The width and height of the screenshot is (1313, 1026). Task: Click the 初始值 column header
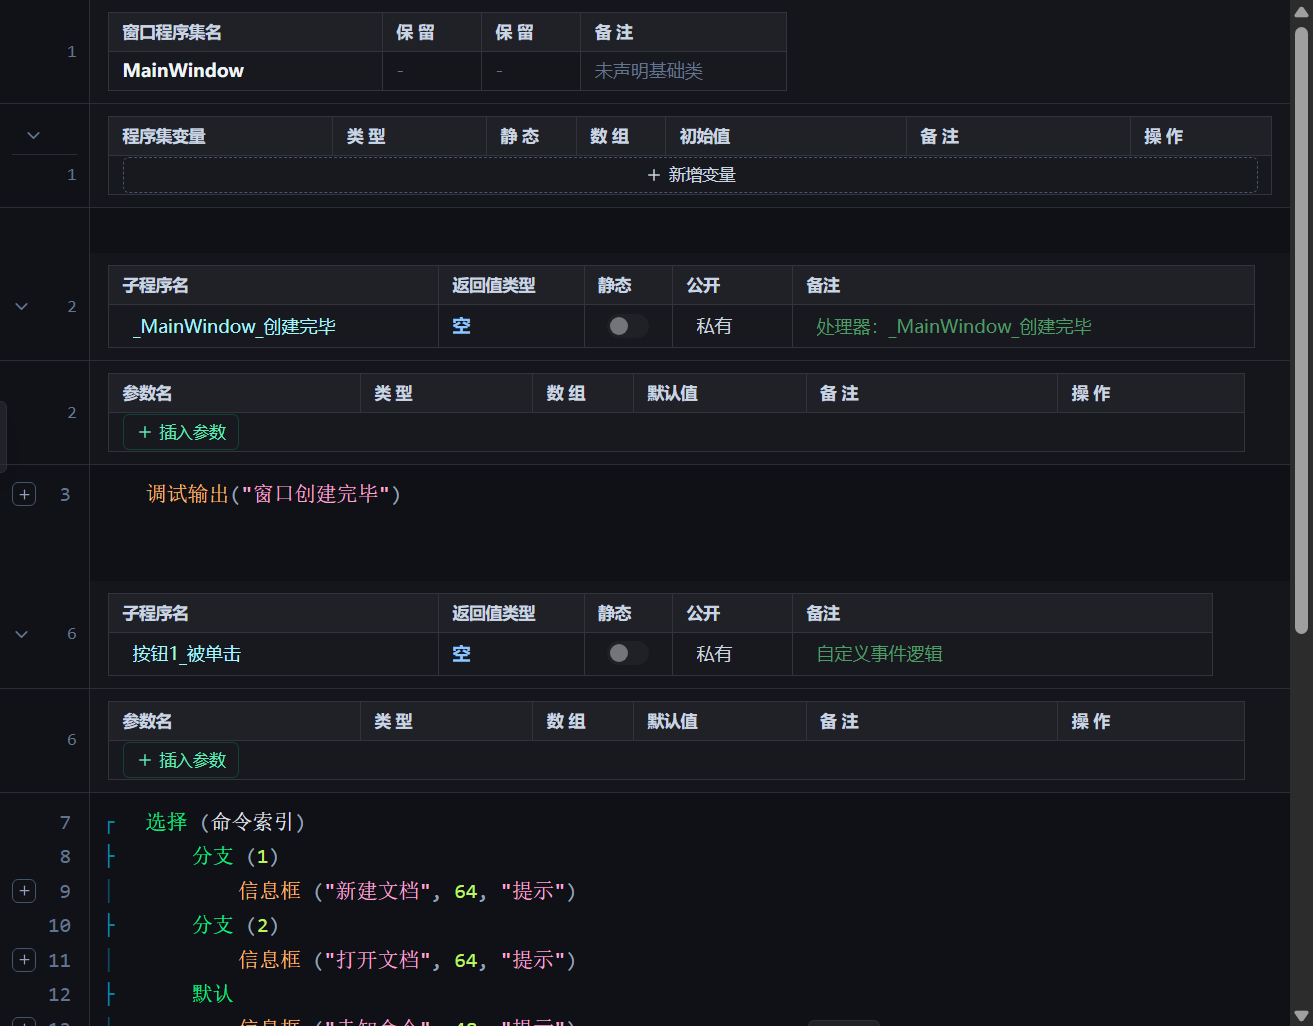point(785,136)
